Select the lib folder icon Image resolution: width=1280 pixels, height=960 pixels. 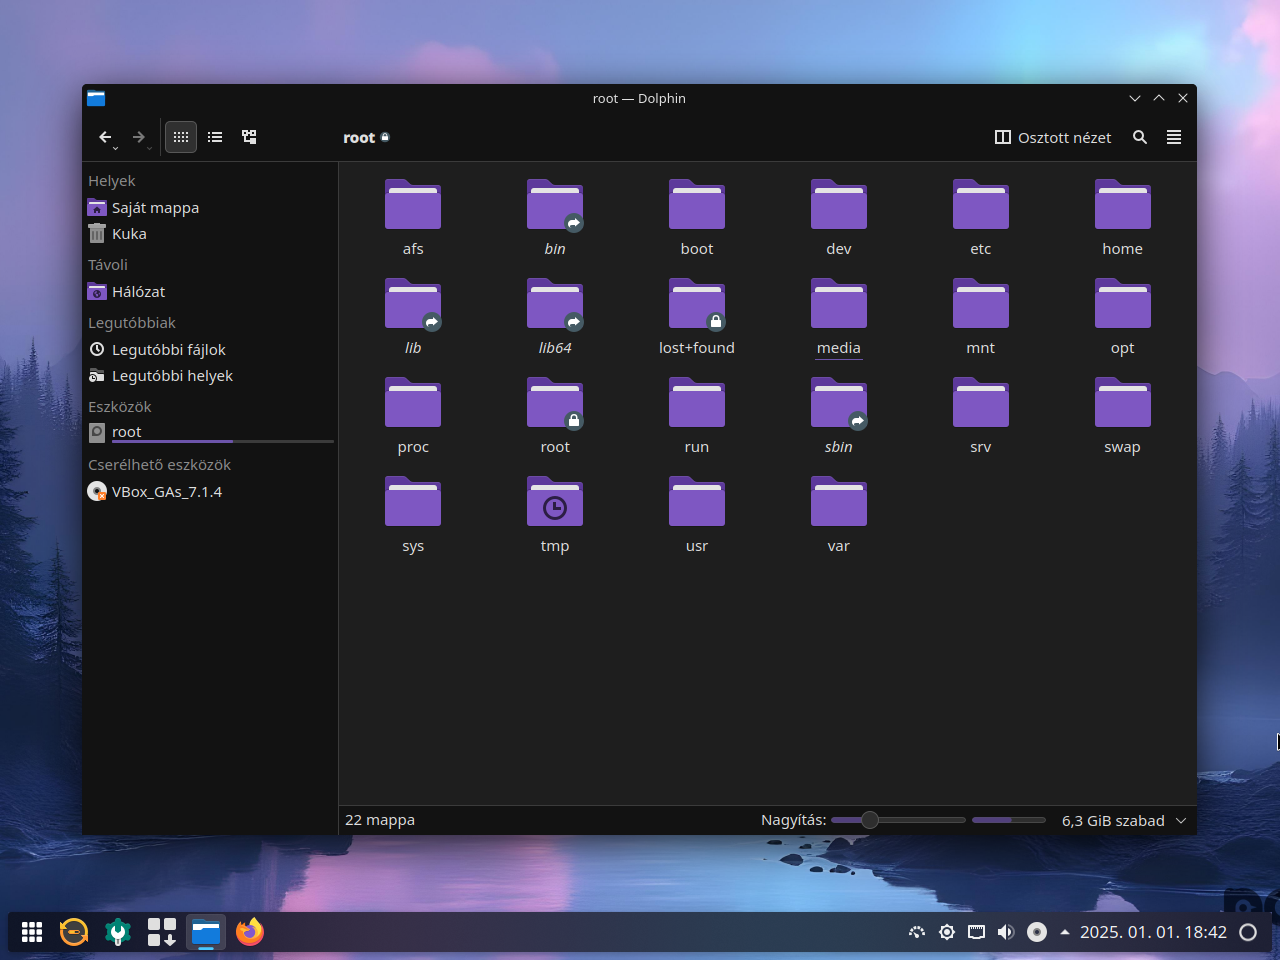click(413, 303)
